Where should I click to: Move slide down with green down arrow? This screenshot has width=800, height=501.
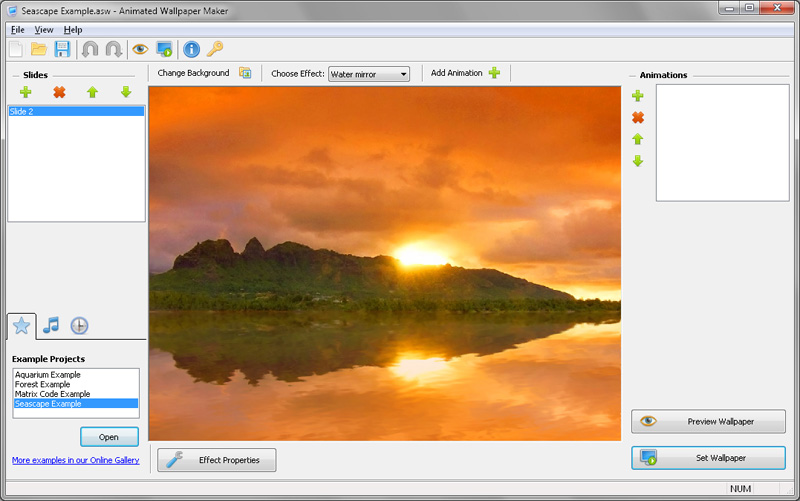click(126, 92)
